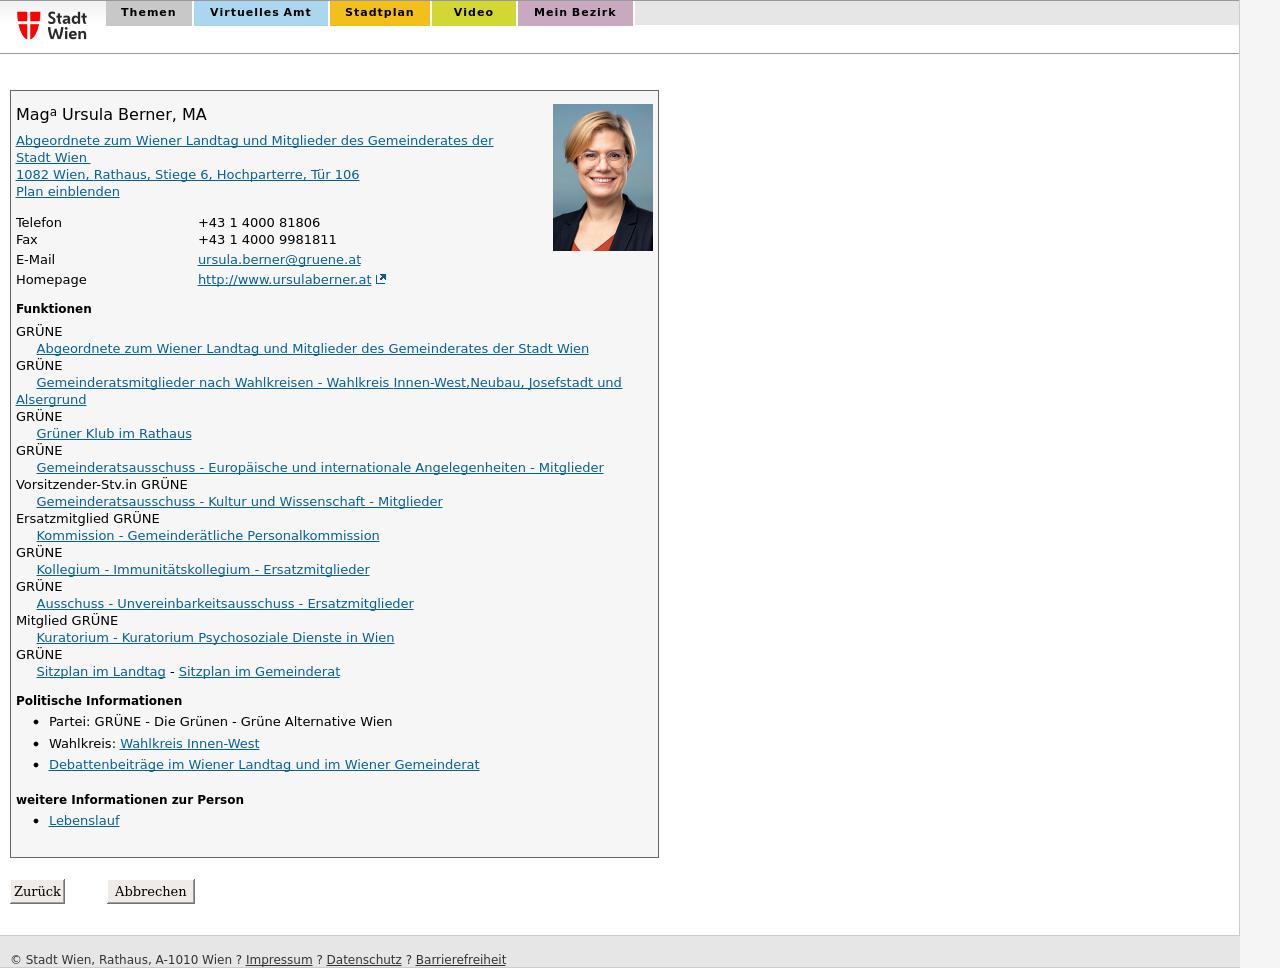View Sitzplan im Gemeinderat
Image resolution: width=1280 pixels, height=968 pixels.
tap(259, 672)
